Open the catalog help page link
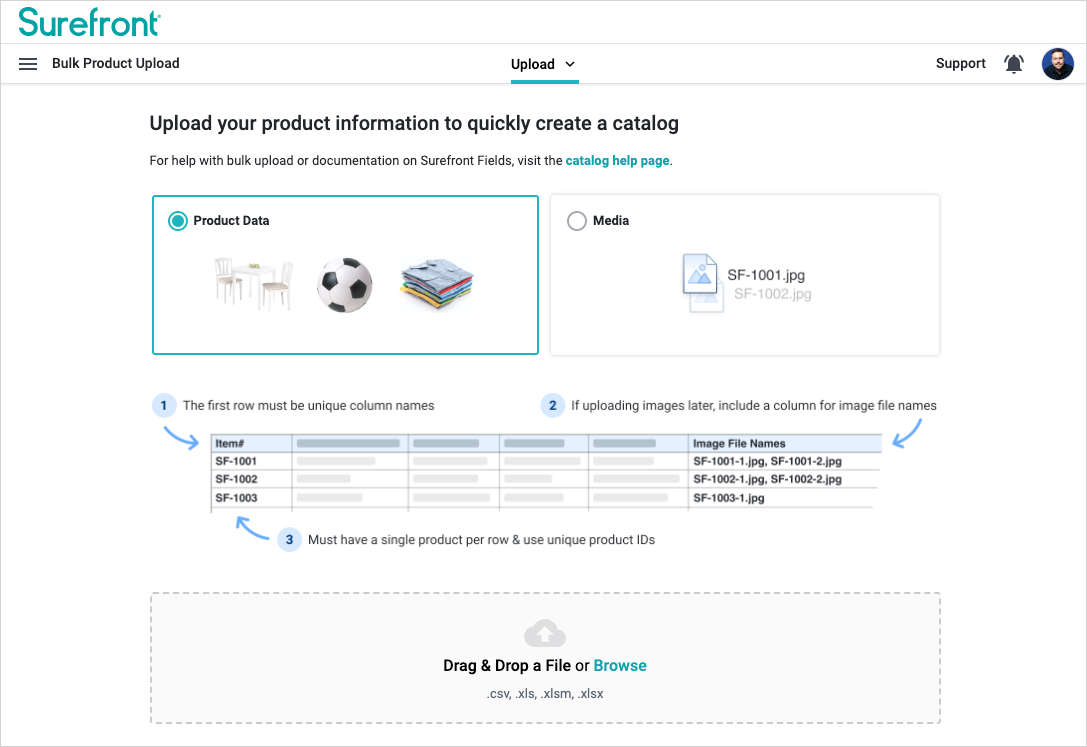The height and width of the screenshot is (747, 1087). [617, 160]
